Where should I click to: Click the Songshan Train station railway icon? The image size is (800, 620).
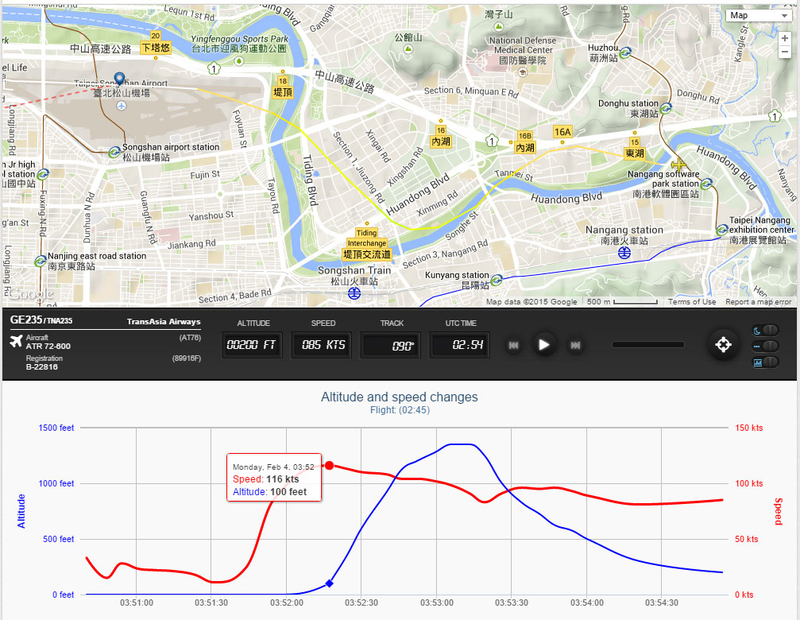click(354, 293)
